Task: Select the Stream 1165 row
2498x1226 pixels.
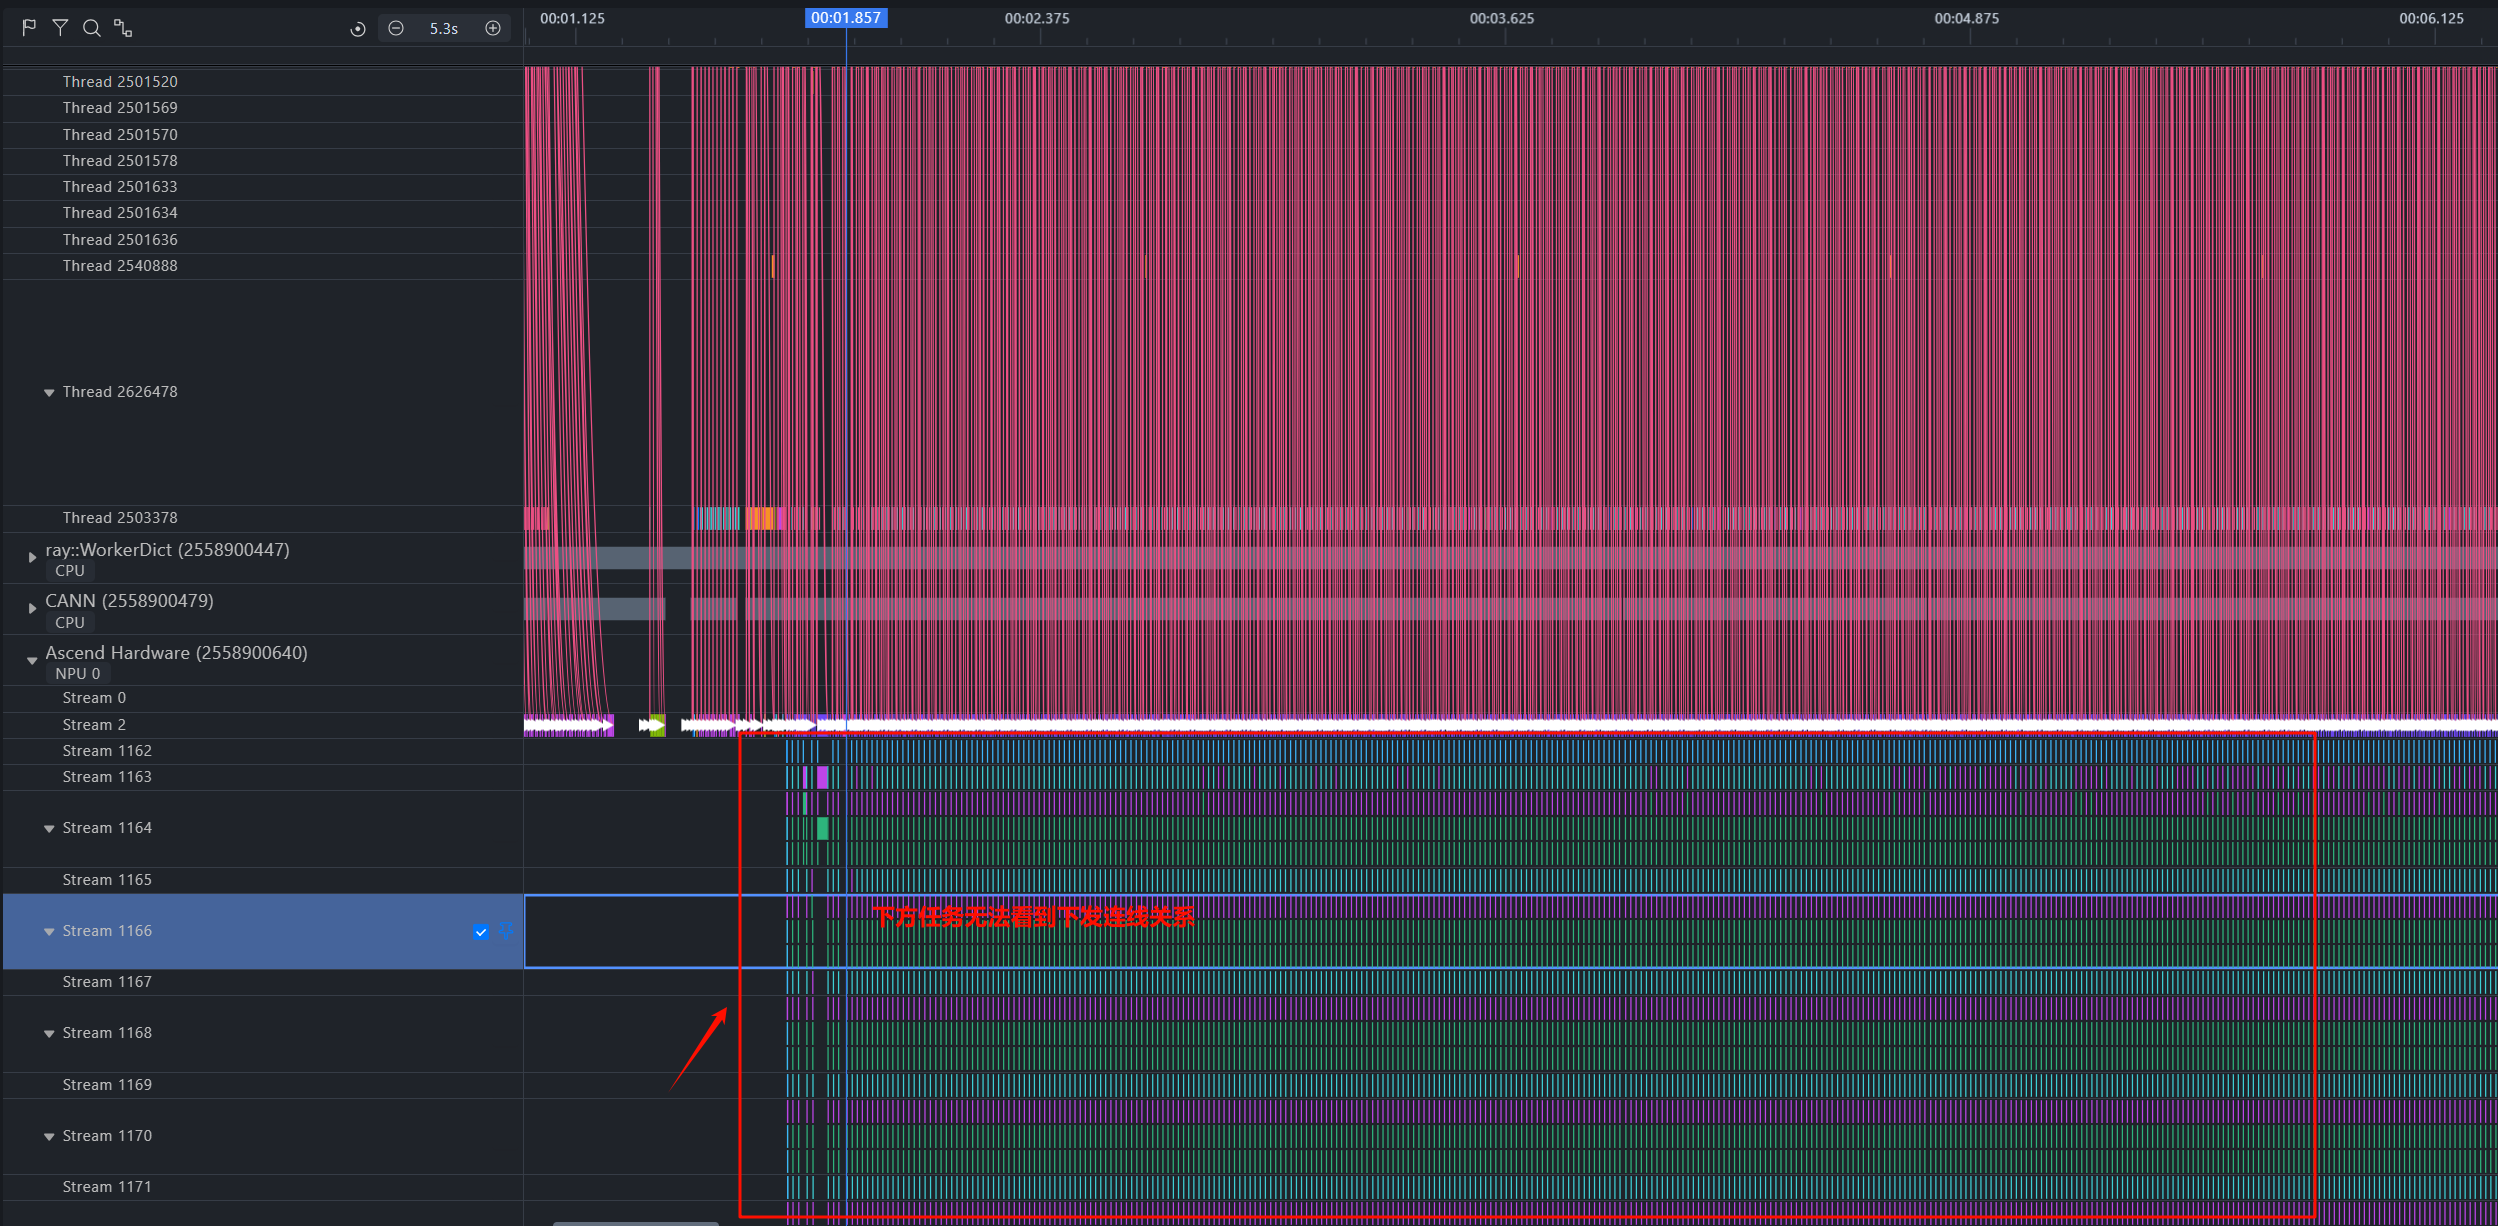Action: [x=263, y=880]
